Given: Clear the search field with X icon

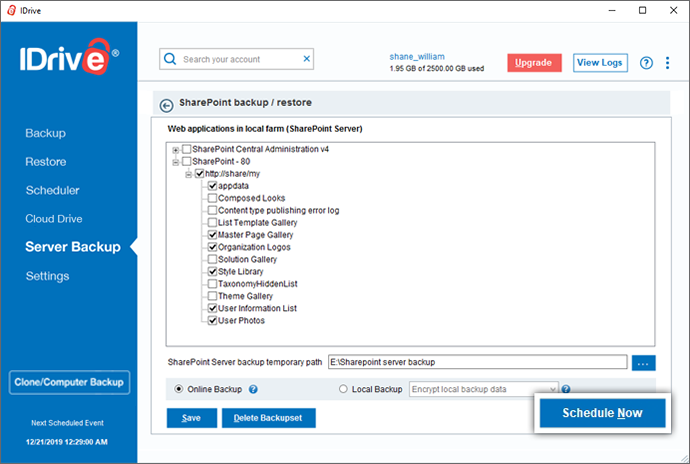Looking at the screenshot, I should [307, 59].
